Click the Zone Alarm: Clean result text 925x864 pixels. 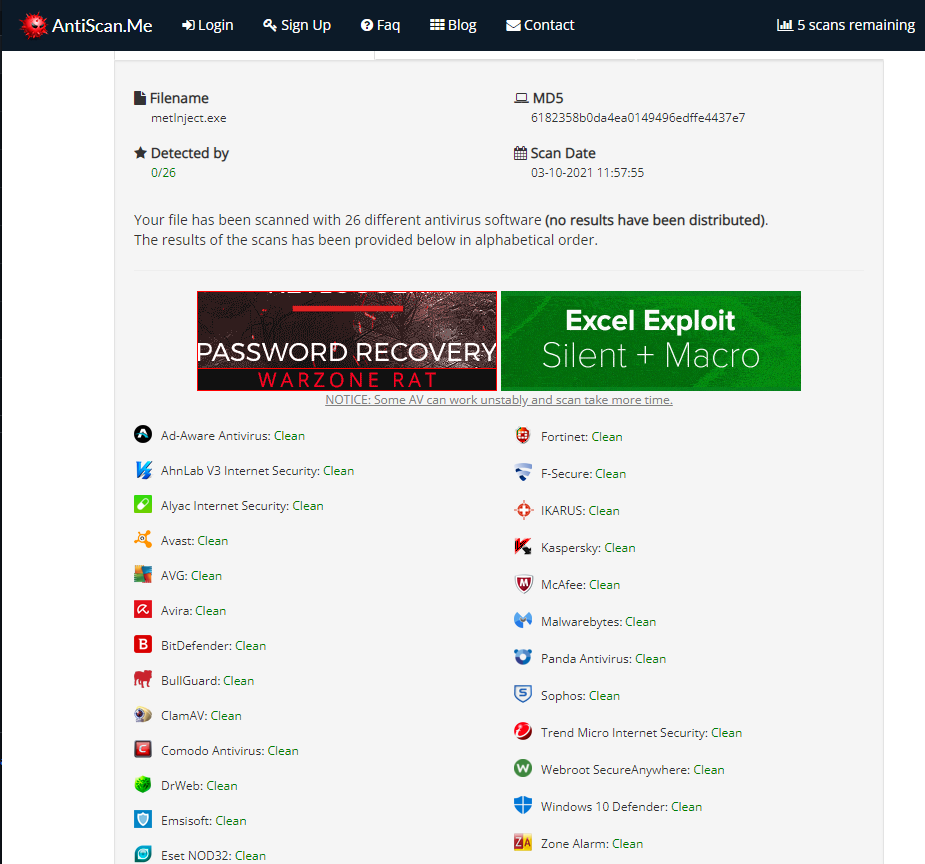pos(592,844)
